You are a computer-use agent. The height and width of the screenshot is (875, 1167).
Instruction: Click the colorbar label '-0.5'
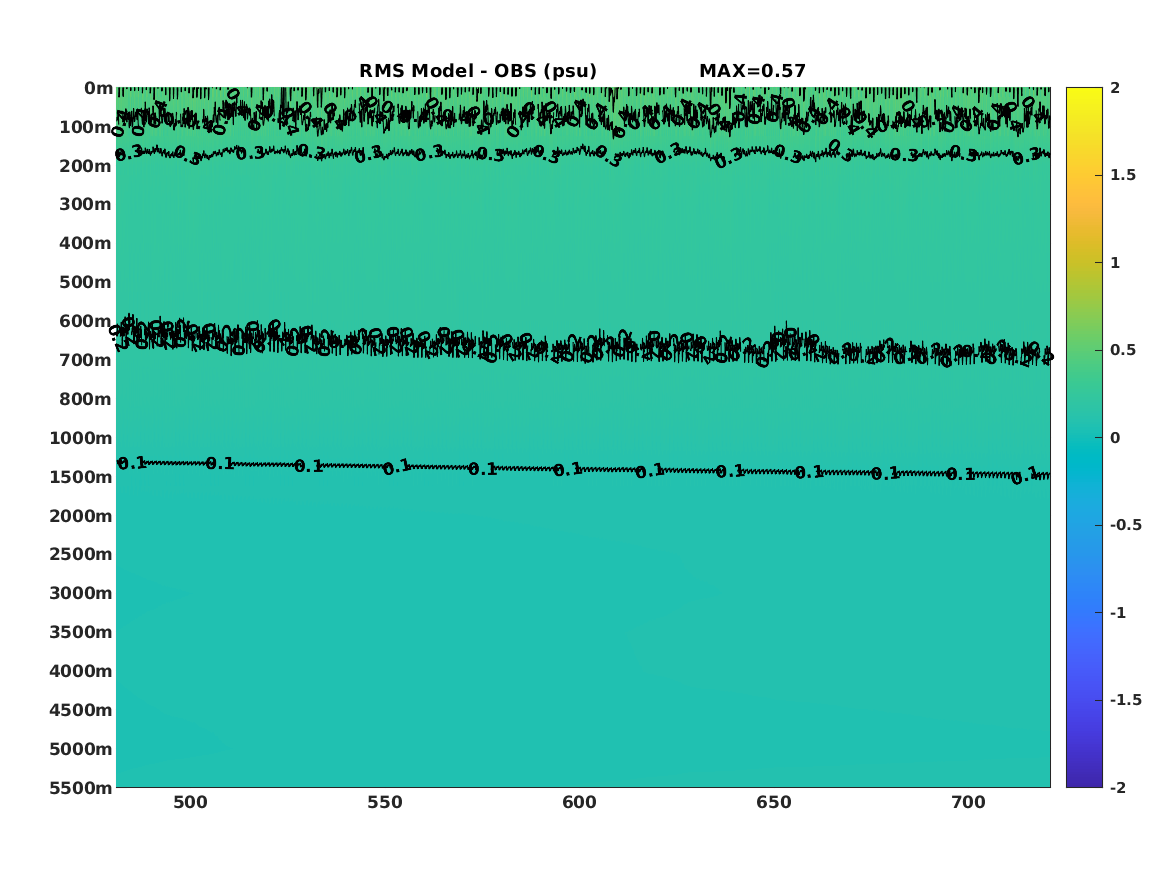click(1125, 525)
